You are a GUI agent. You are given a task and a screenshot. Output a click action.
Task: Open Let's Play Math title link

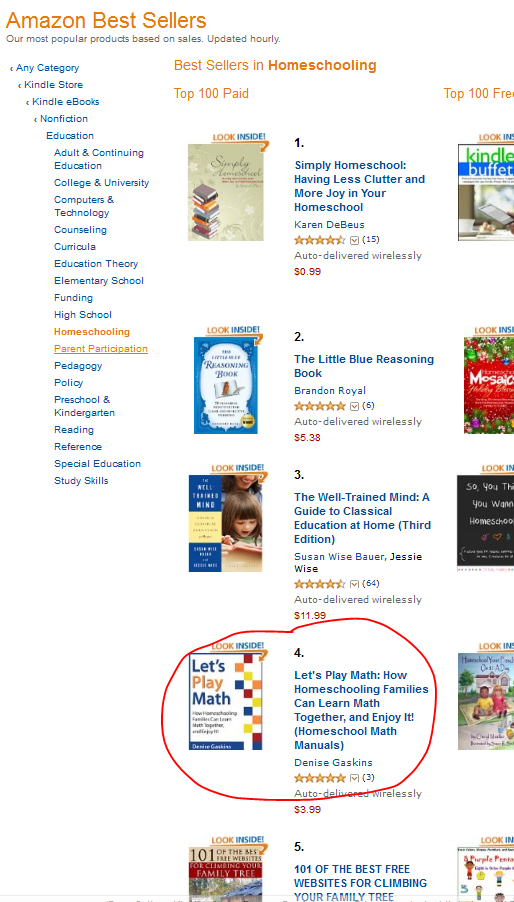pos(362,710)
